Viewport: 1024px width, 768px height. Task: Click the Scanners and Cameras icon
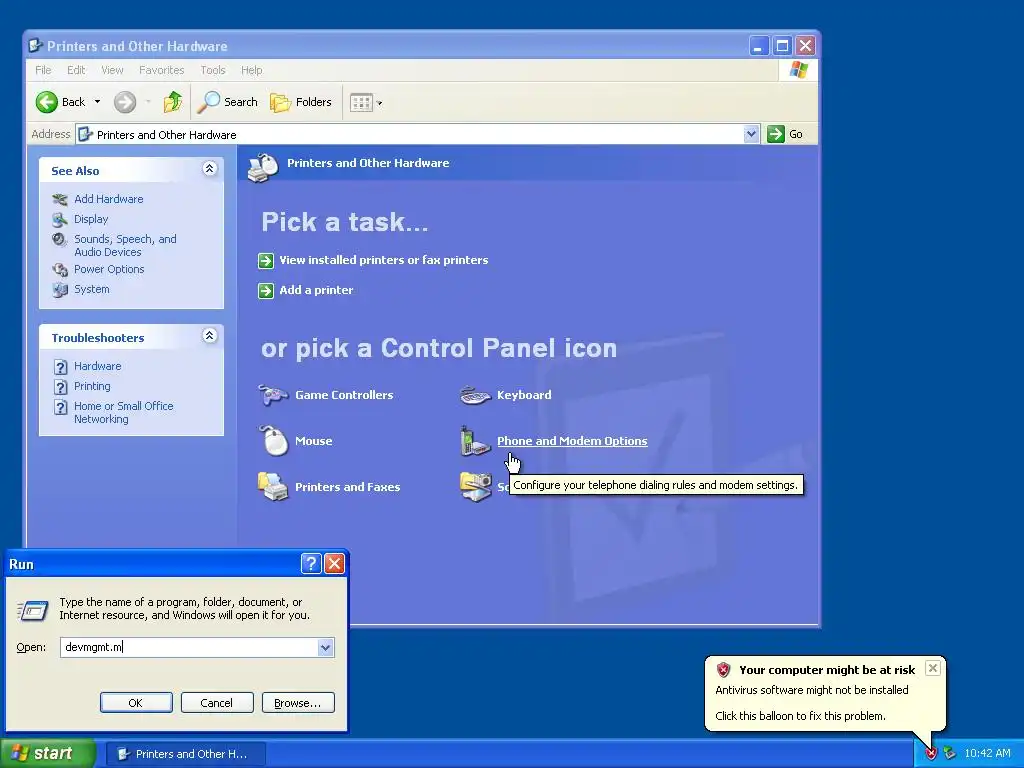click(475, 487)
